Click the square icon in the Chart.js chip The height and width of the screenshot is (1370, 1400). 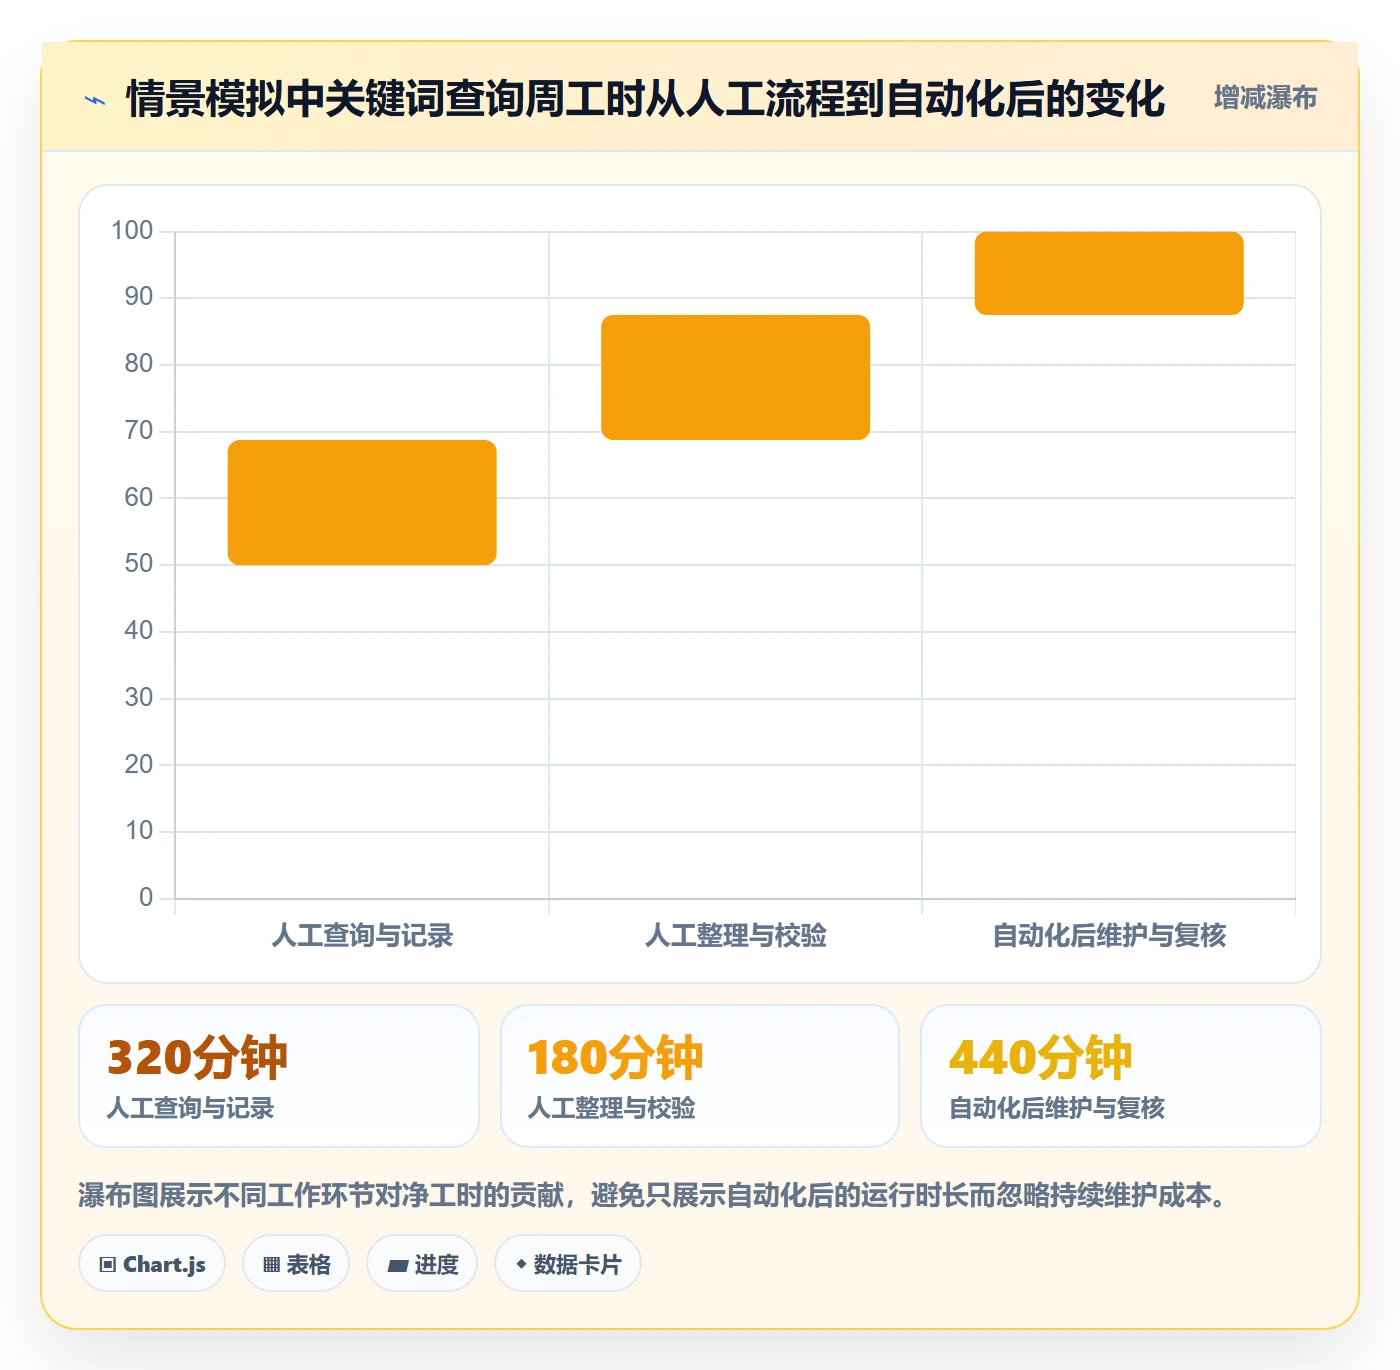tap(108, 1265)
